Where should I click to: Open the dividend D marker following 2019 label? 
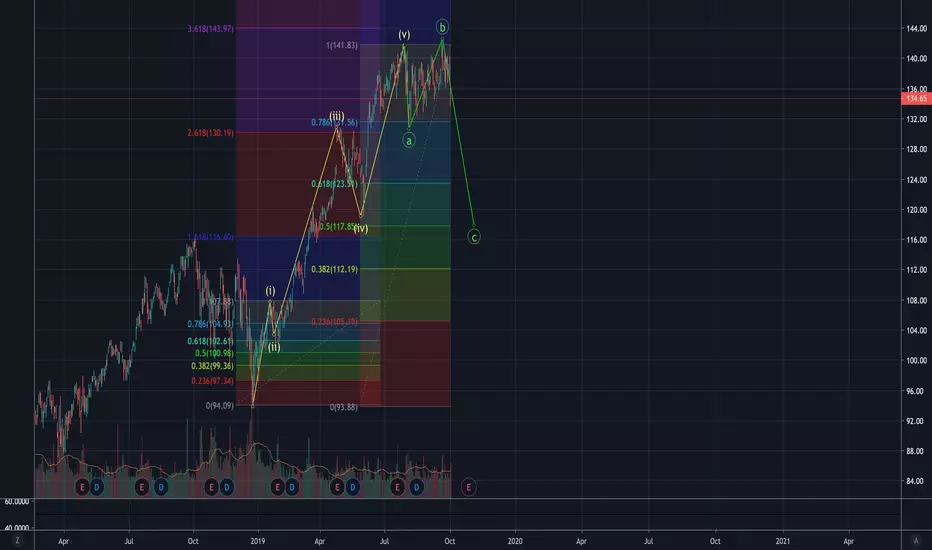[x=291, y=488]
